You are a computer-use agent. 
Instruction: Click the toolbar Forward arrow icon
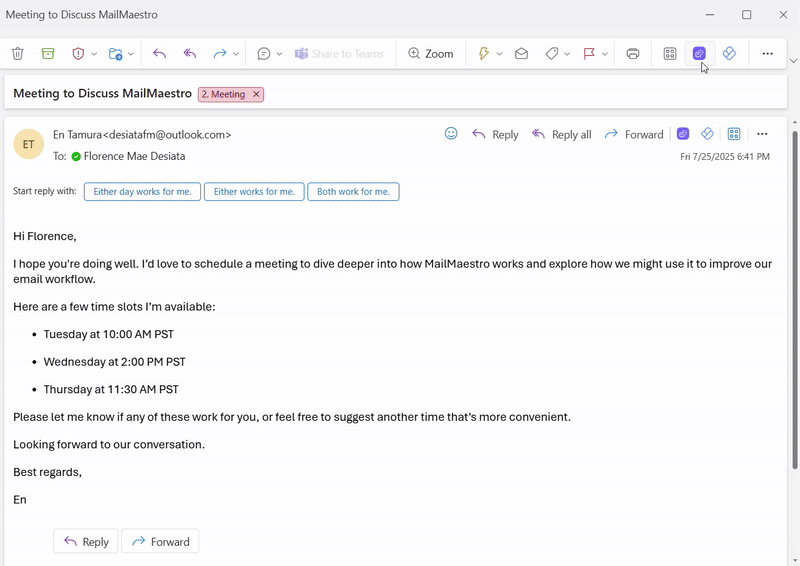(220, 53)
